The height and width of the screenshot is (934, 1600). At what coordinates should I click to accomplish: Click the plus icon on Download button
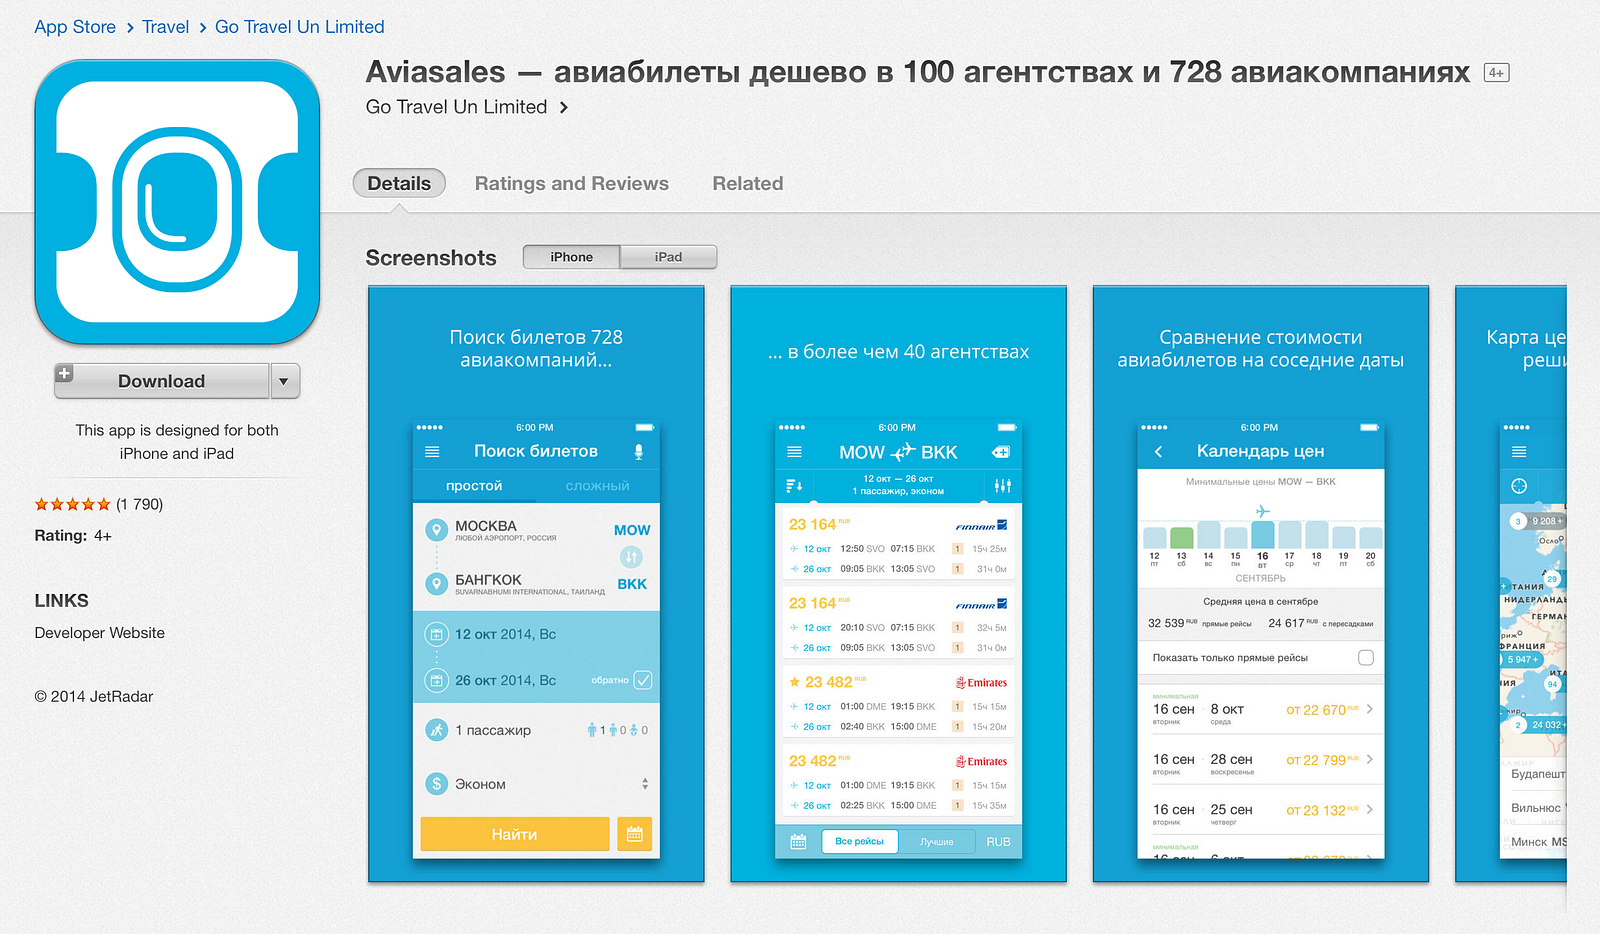[64, 373]
